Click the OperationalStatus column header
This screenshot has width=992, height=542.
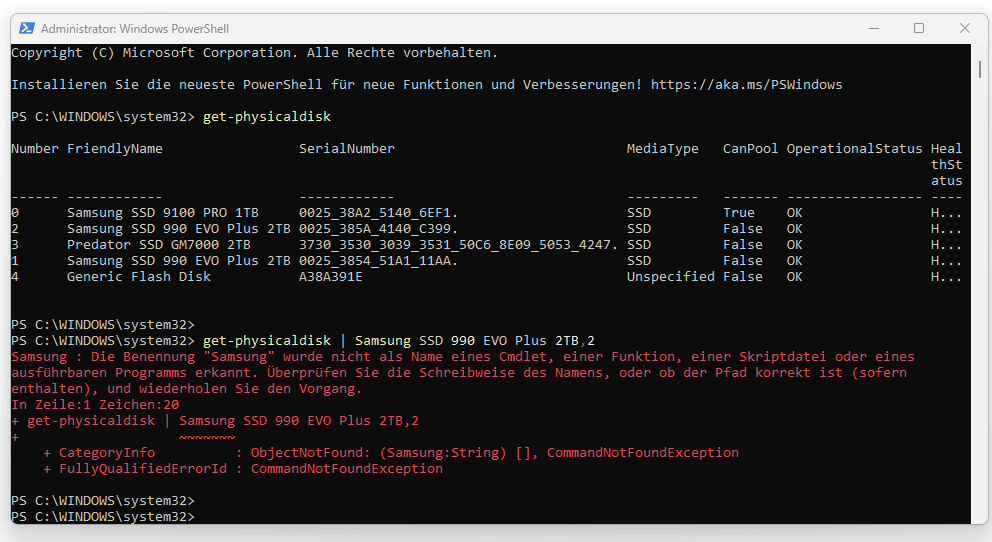tap(854, 149)
